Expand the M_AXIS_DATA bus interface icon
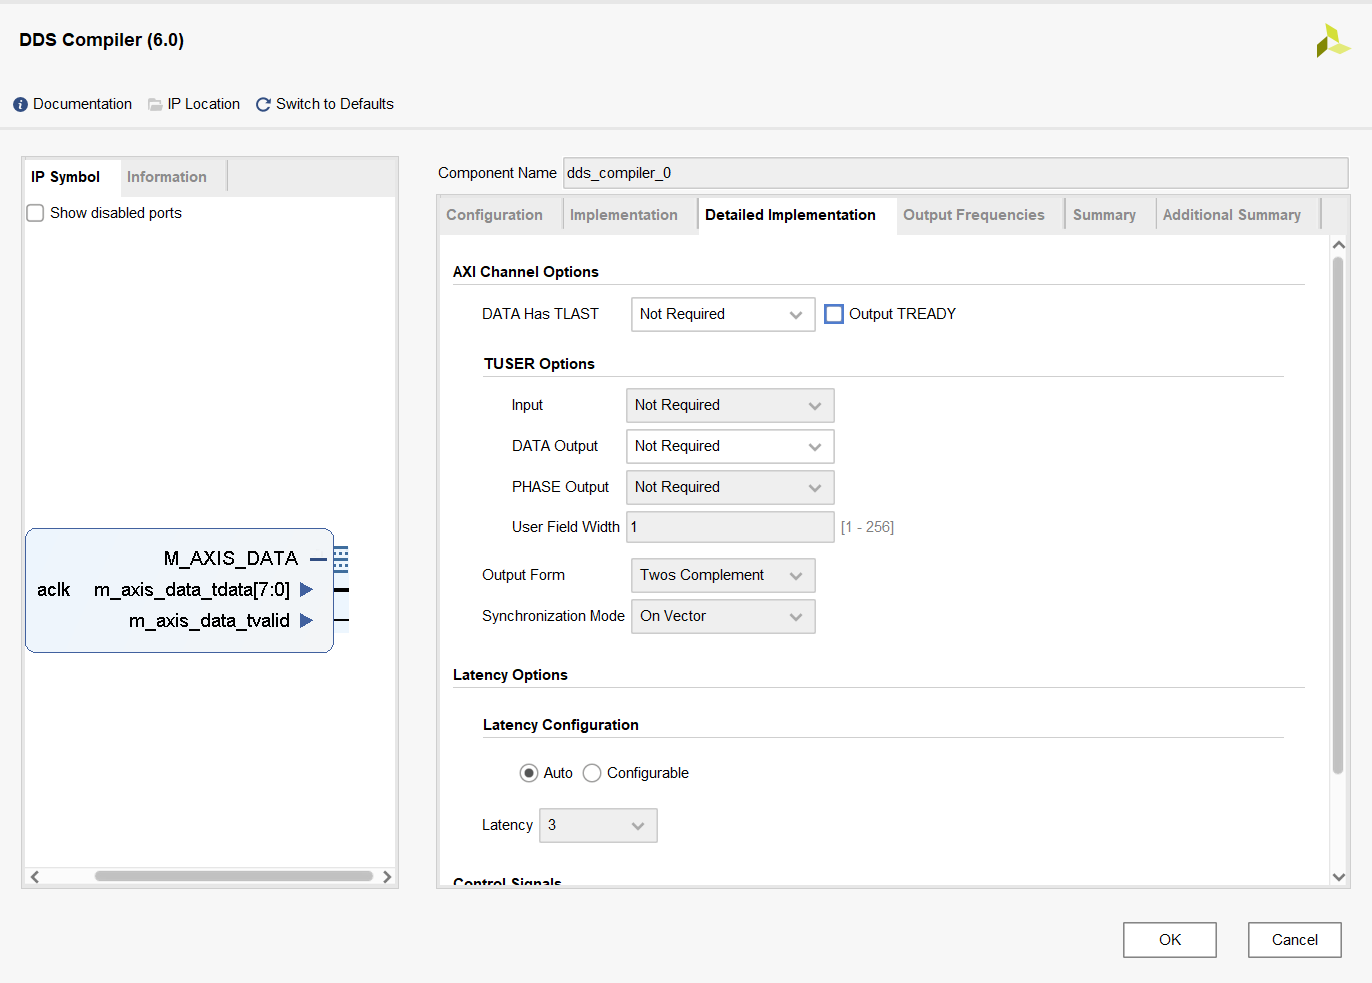Image resolution: width=1372 pixels, height=983 pixels. (341, 559)
